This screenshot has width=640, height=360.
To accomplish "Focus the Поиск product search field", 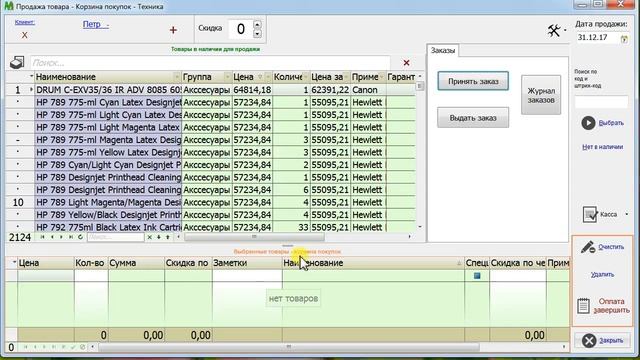I will 210,63.
